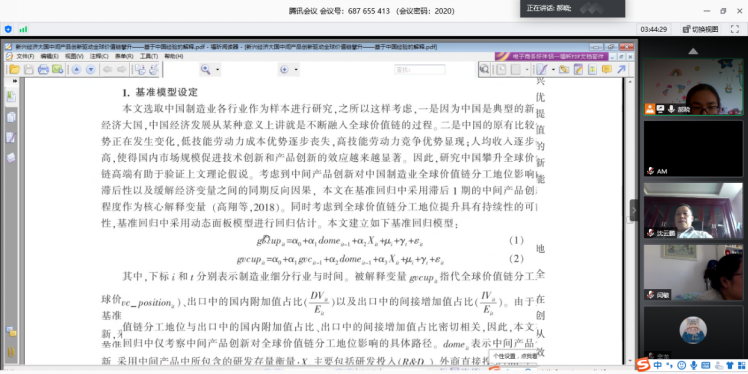748x374 pixels.
Task: Go to next page with down arrow icon
Action: click(91, 70)
